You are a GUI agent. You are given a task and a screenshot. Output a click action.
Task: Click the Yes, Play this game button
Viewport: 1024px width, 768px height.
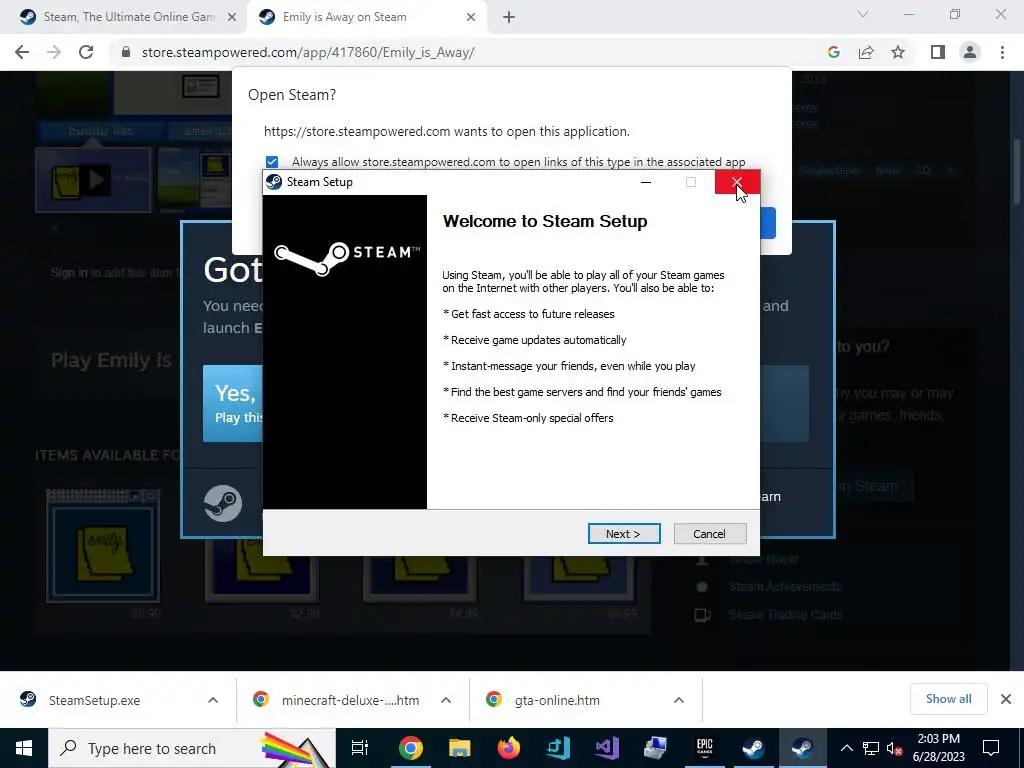point(232,404)
